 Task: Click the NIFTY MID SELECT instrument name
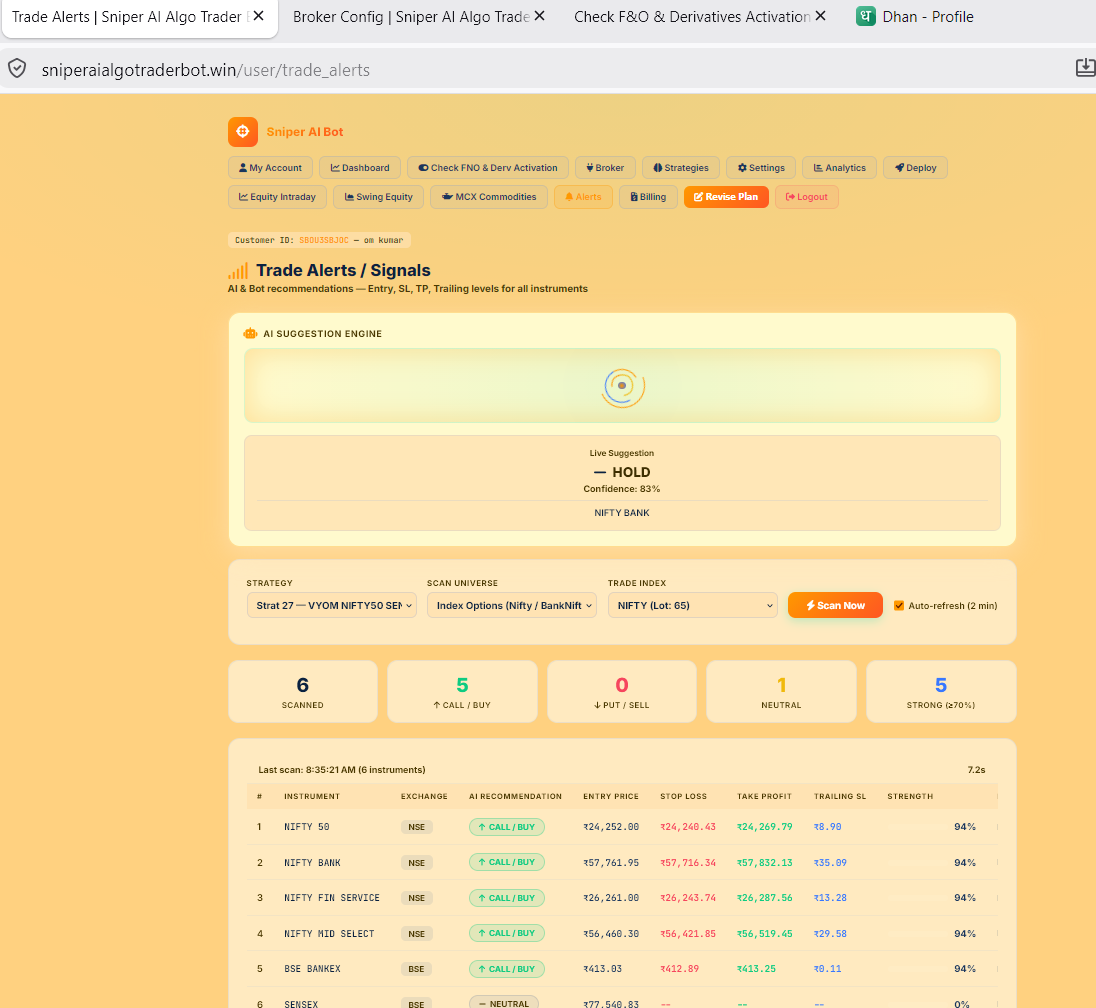[x=329, y=934]
